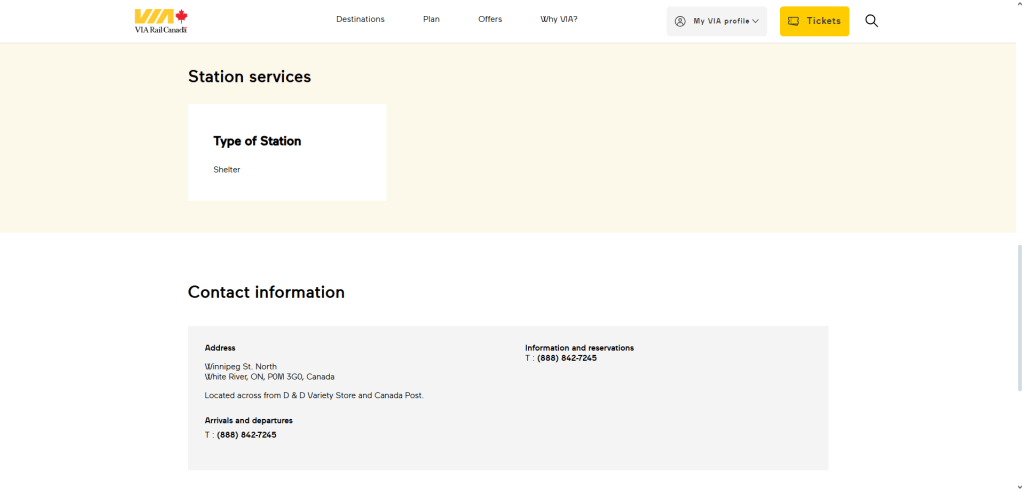
Task: Expand the My VIA profile chevron
Action: tap(756, 21)
